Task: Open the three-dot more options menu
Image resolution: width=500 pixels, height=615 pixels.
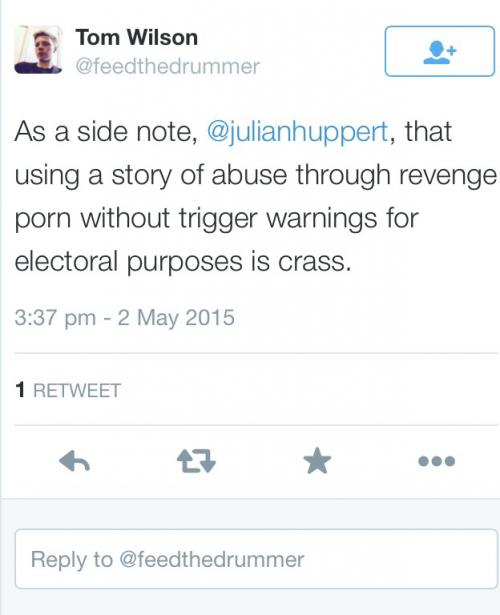Action: click(x=437, y=461)
